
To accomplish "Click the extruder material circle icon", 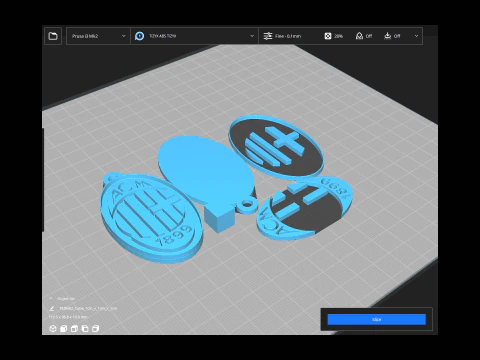I will pyautogui.click(x=140, y=36).
